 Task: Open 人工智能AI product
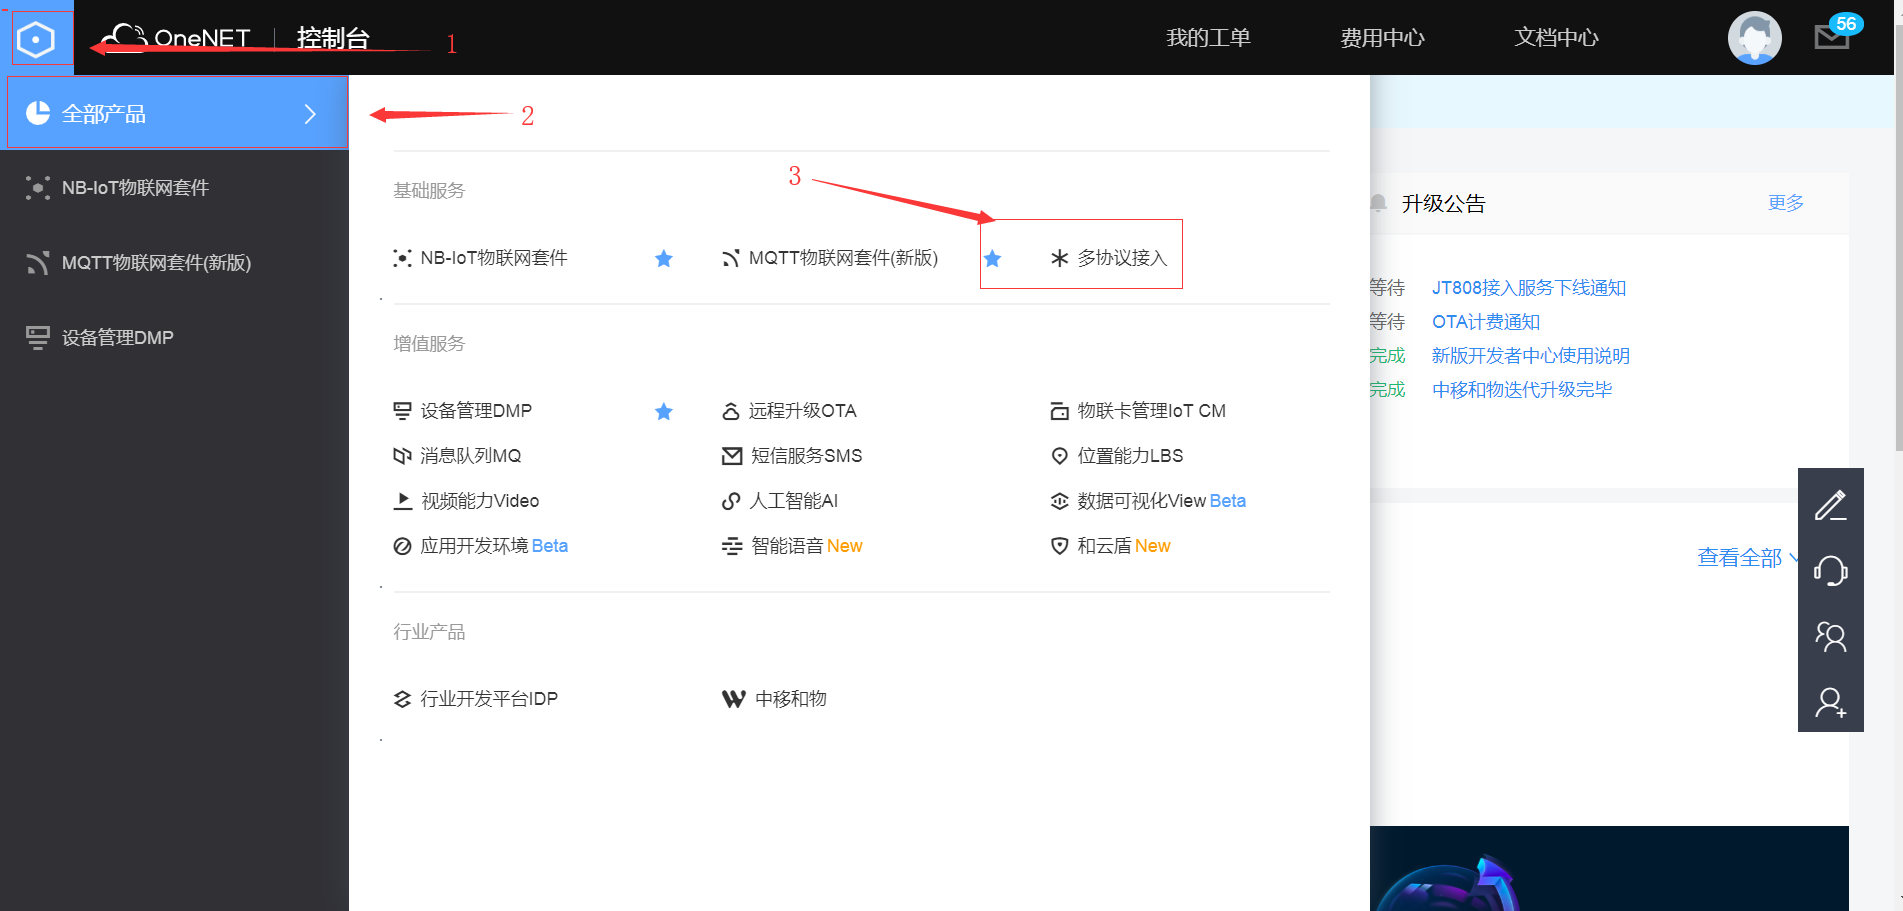point(780,501)
